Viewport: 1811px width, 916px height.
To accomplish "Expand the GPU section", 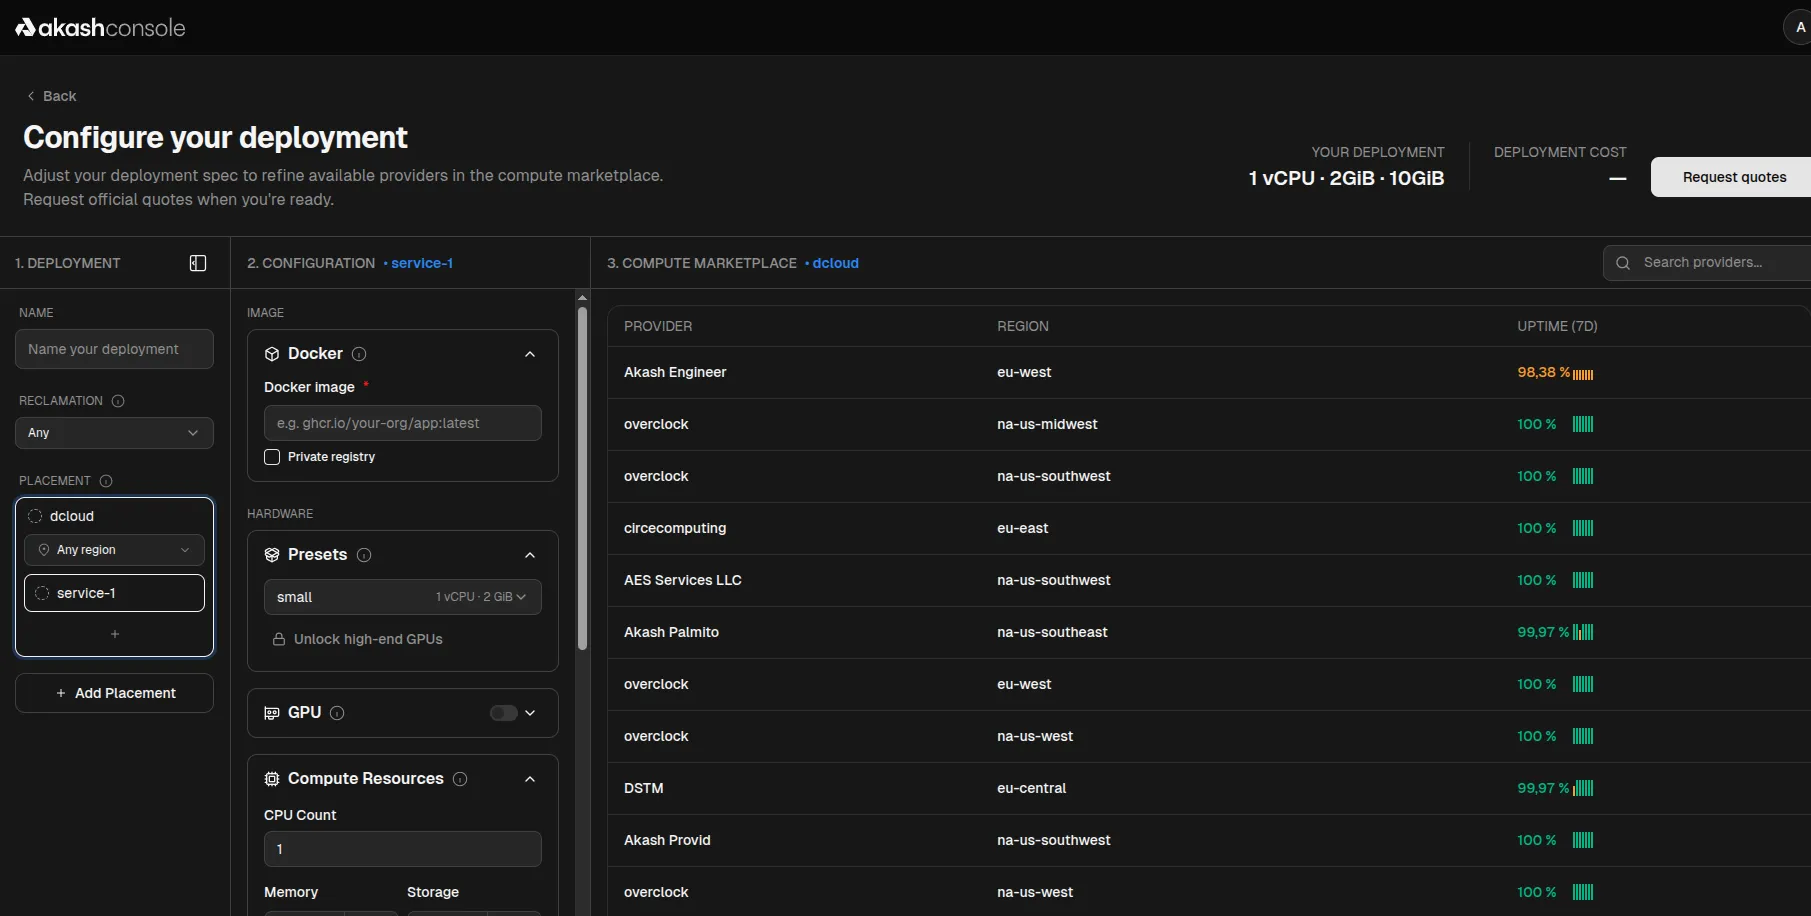I will [x=530, y=713].
